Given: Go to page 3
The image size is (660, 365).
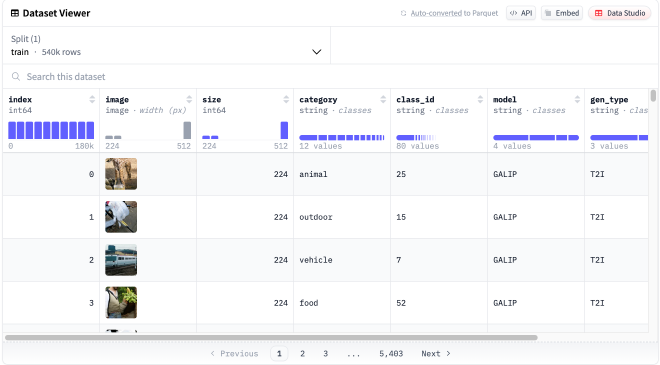Looking at the screenshot, I should pos(325,354).
